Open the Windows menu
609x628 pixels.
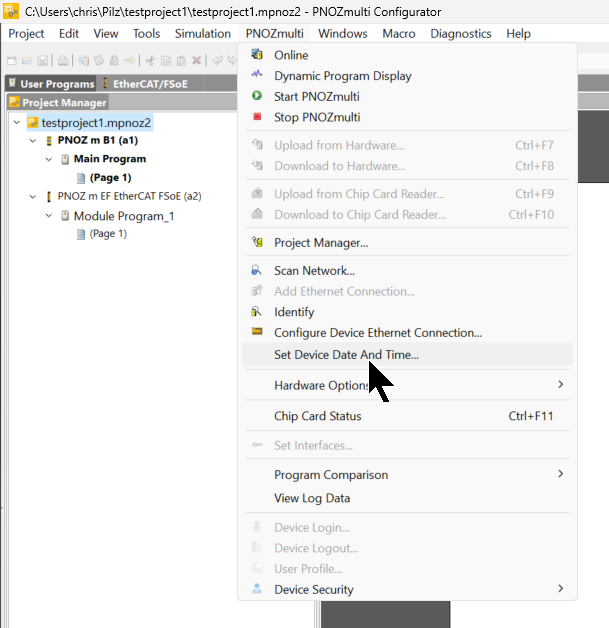(x=343, y=34)
